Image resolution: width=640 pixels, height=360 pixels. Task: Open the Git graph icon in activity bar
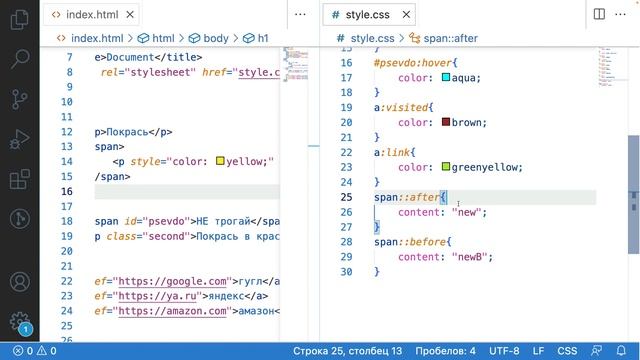[19, 219]
